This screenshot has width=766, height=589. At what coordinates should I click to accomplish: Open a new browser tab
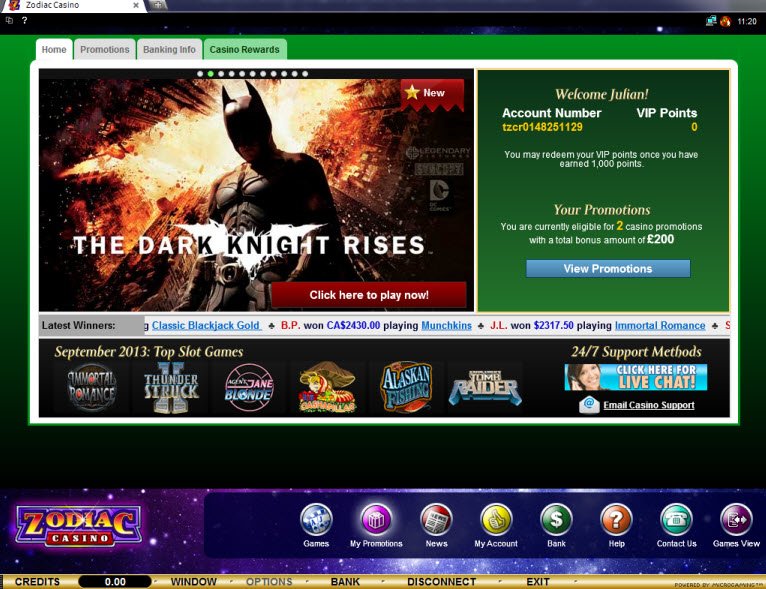(157, 5)
